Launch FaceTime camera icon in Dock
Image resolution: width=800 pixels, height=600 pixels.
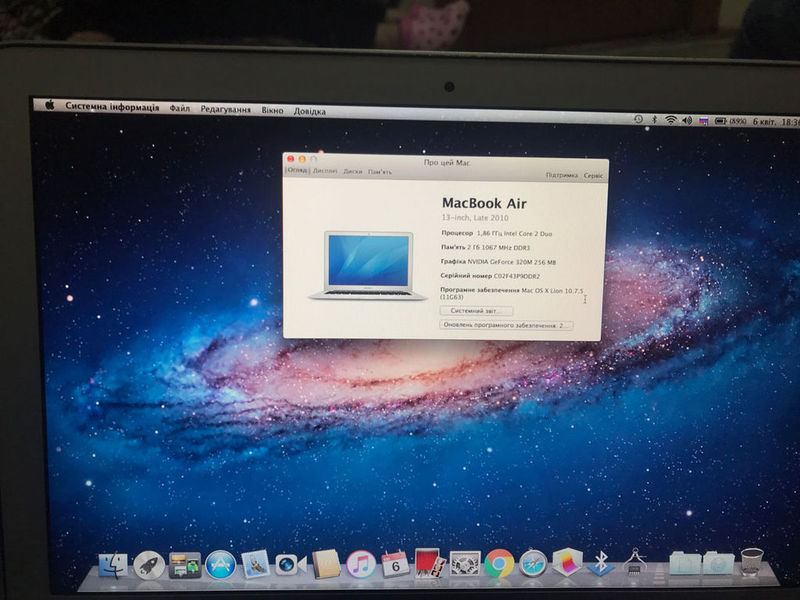click(x=290, y=565)
